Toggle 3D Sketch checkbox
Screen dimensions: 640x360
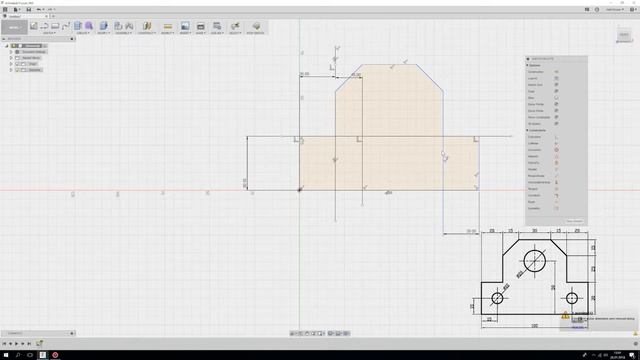pos(556,124)
